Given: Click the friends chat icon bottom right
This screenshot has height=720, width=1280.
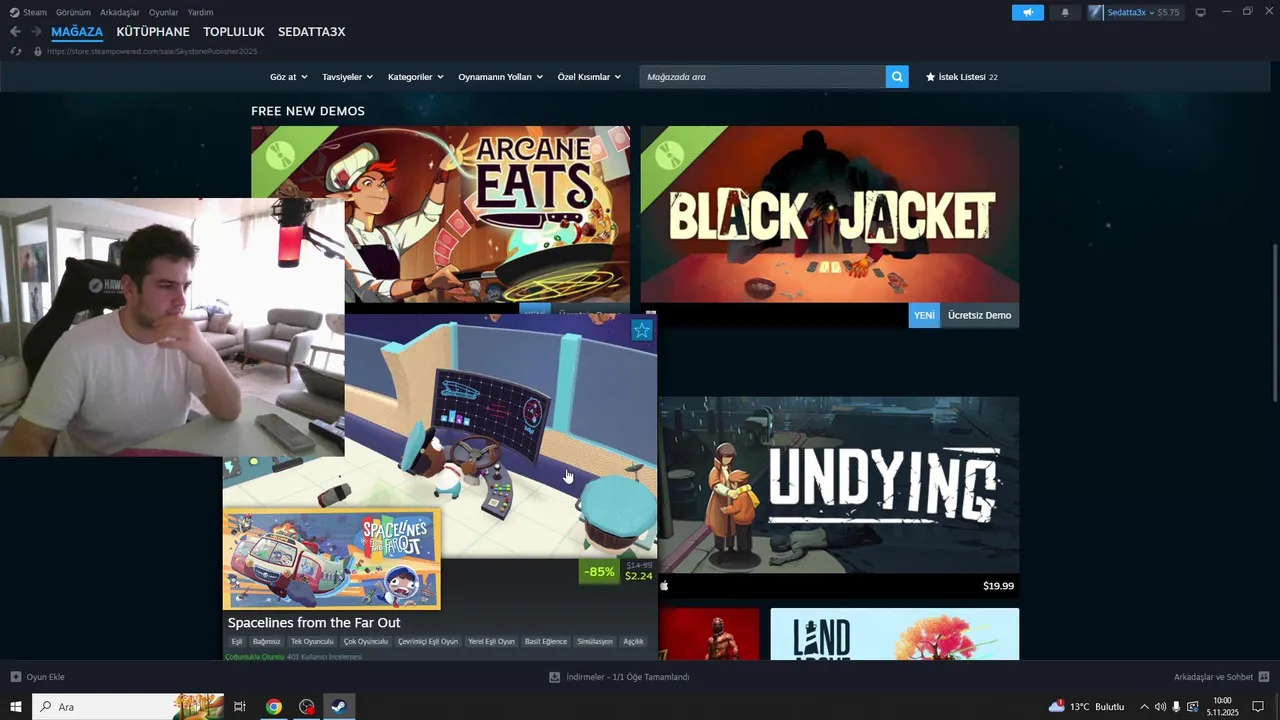Looking at the screenshot, I should (x=1264, y=677).
